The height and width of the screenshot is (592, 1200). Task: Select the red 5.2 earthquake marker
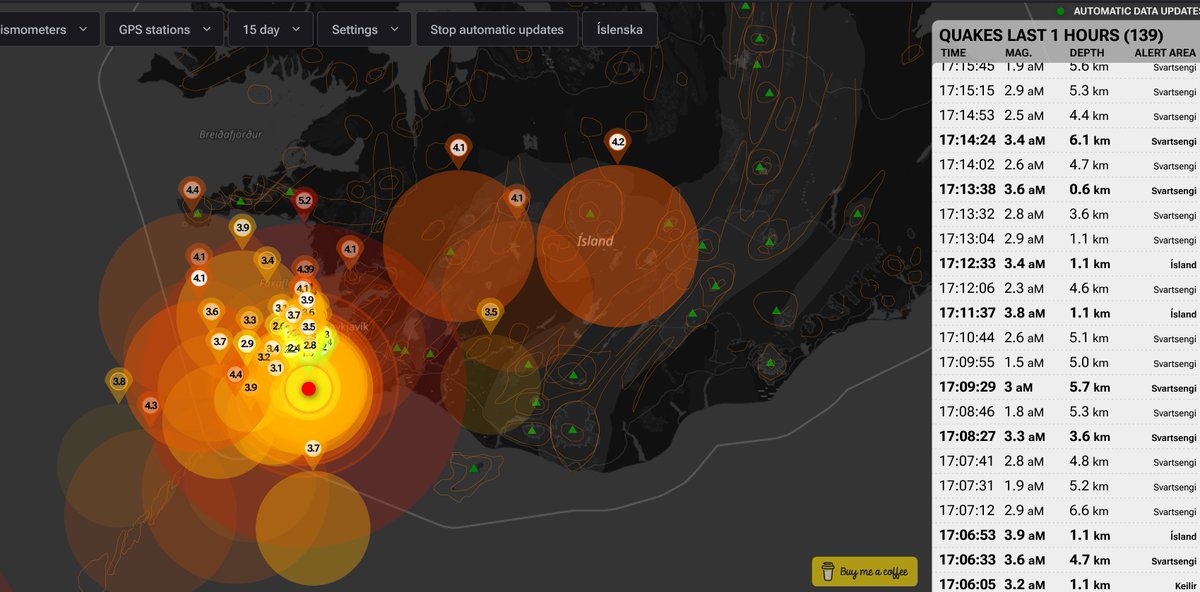pyautogui.click(x=302, y=200)
